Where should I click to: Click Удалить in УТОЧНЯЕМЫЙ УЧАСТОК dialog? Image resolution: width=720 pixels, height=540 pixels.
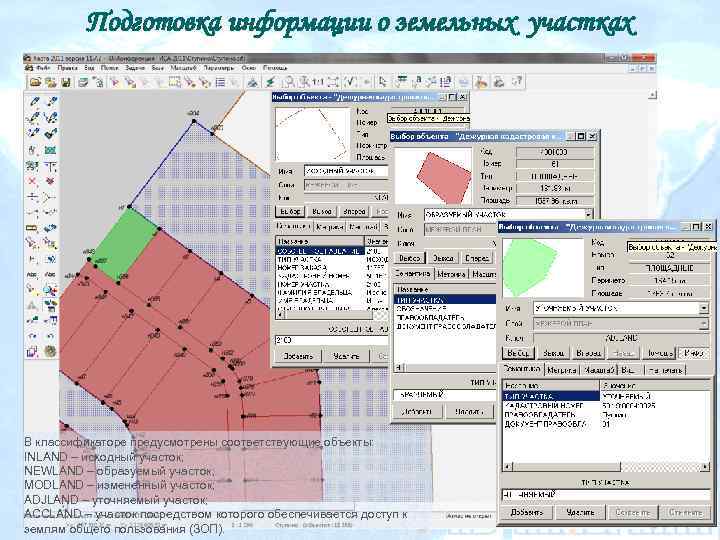pos(580,512)
